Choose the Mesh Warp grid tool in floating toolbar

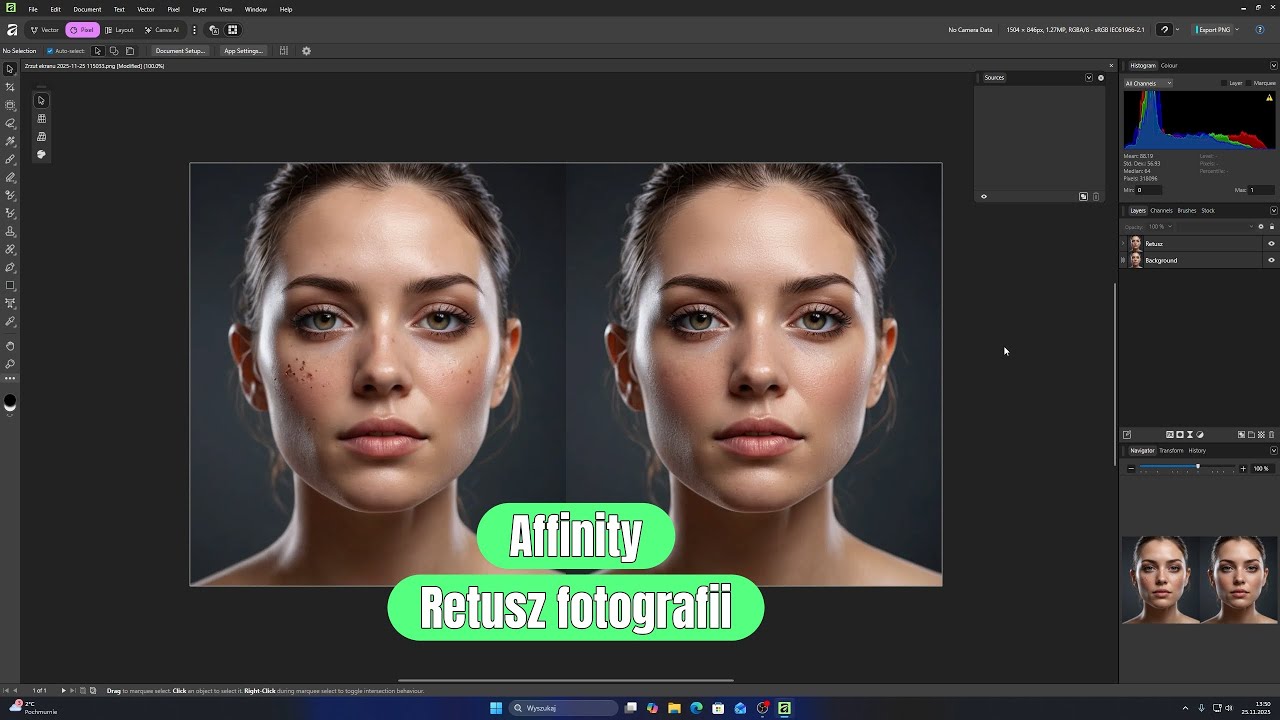pos(41,118)
